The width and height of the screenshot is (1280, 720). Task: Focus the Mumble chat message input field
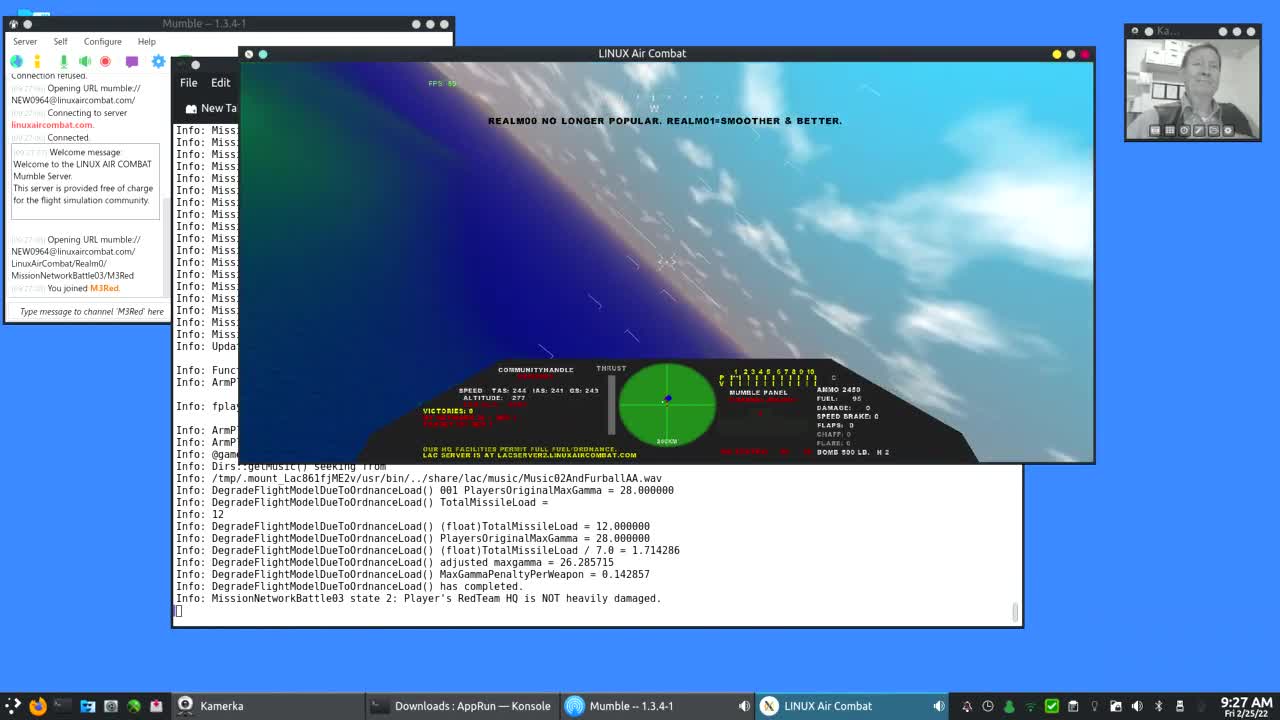pos(87,311)
